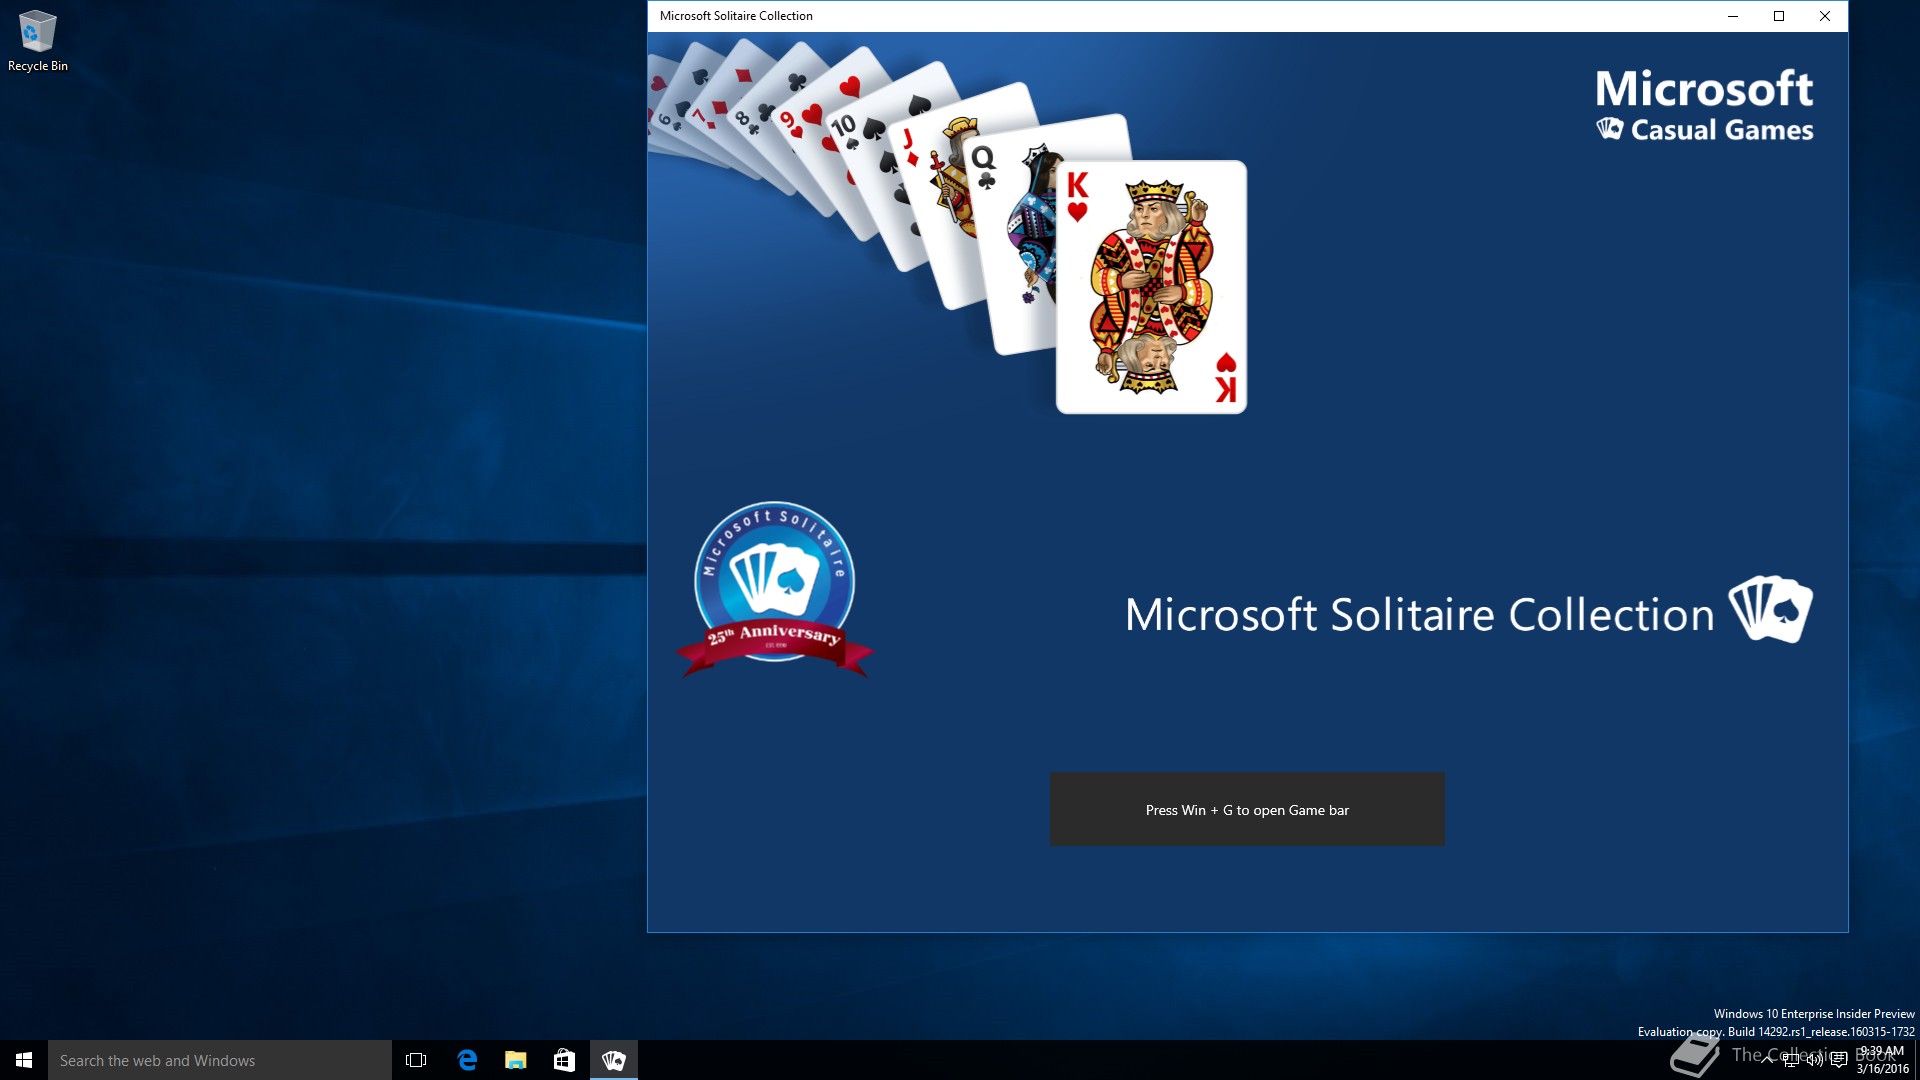
Task: Click the Press Win + G Game bar notification
Action: tap(1247, 809)
